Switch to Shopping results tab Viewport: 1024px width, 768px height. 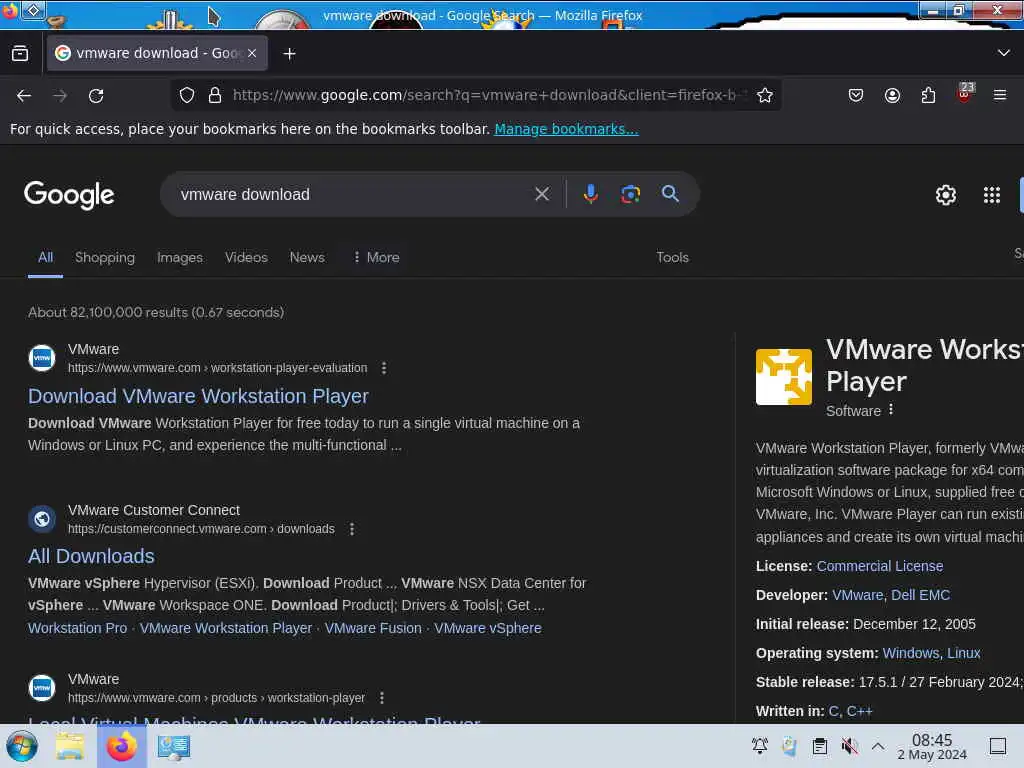[104, 257]
